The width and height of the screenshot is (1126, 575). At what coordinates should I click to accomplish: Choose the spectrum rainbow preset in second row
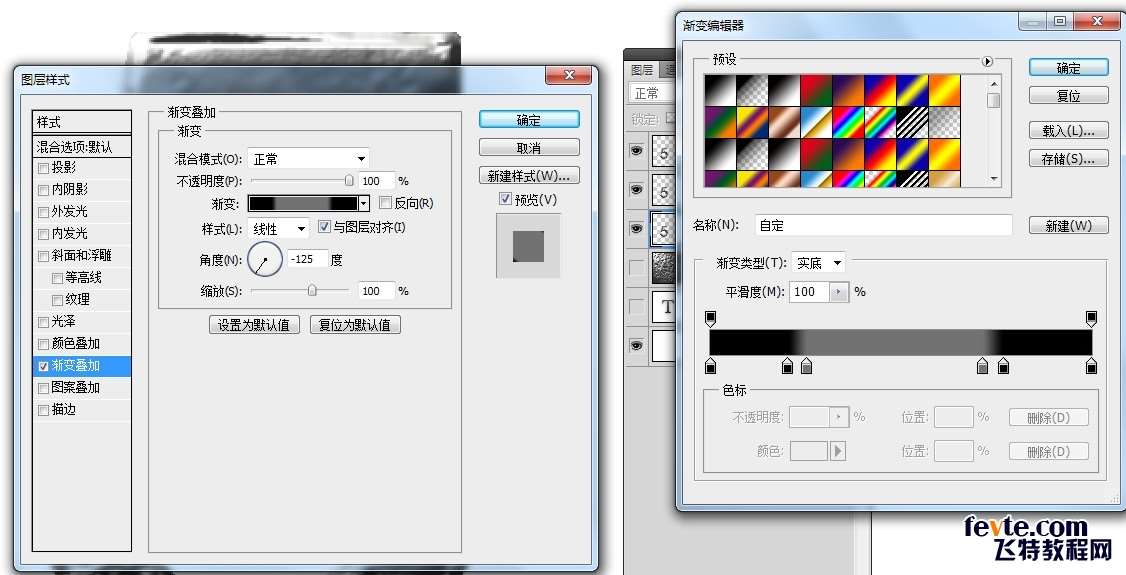(848, 122)
